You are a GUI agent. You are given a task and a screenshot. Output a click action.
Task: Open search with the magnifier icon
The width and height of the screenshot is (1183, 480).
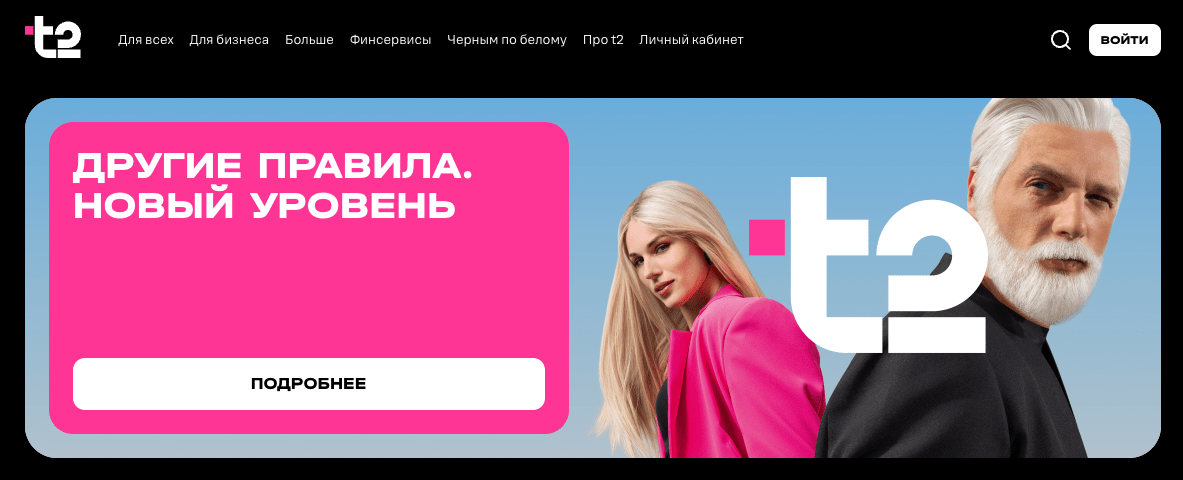tap(1061, 40)
